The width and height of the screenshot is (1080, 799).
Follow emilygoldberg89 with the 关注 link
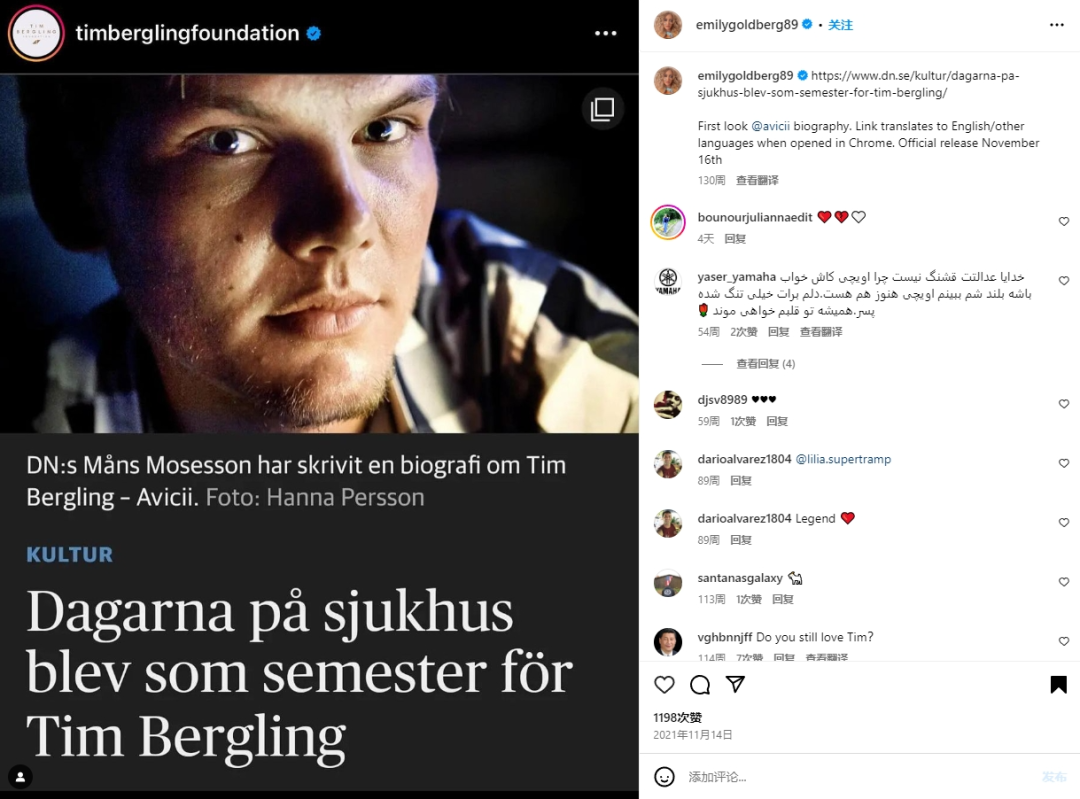tap(840, 25)
